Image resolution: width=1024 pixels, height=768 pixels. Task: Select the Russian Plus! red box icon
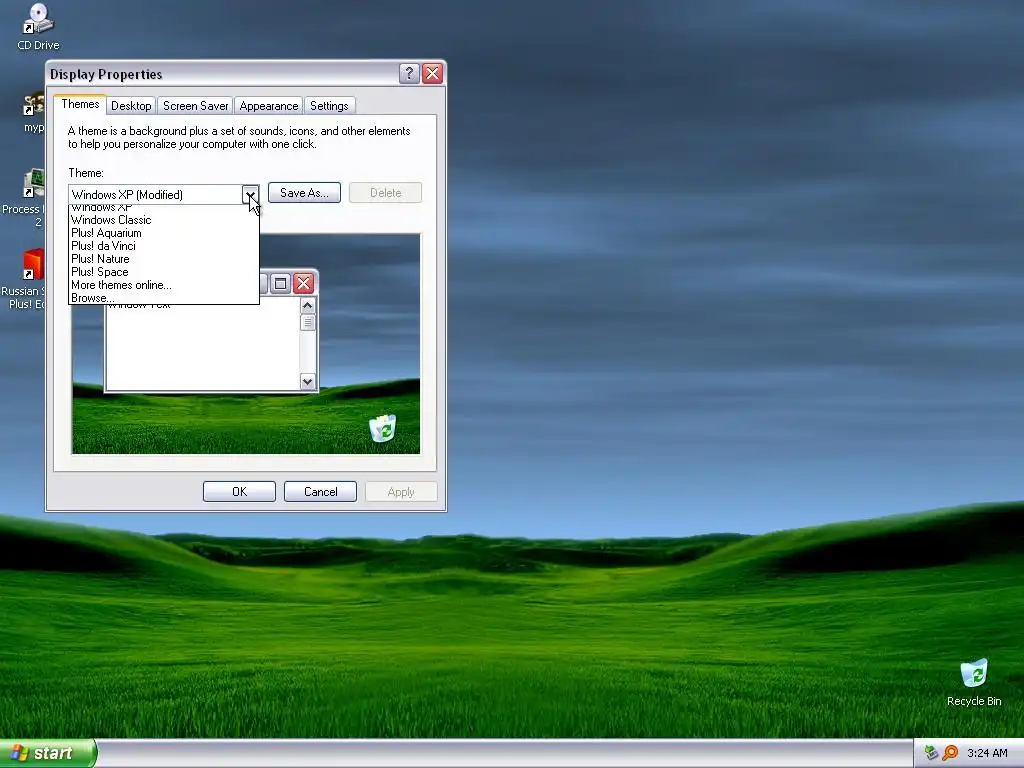tap(33, 264)
